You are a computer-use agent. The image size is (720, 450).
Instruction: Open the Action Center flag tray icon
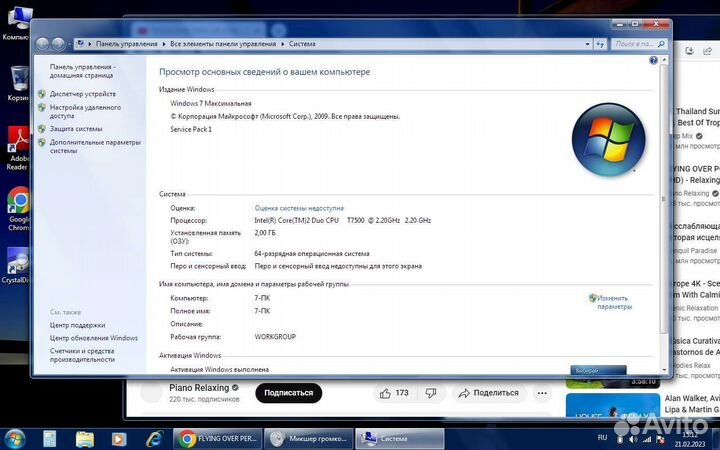click(660, 439)
